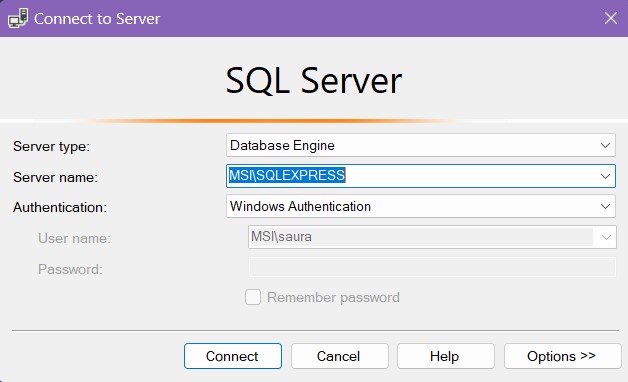This screenshot has width=628, height=382.
Task: Open Help for this dialog
Action: click(x=446, y=356)
